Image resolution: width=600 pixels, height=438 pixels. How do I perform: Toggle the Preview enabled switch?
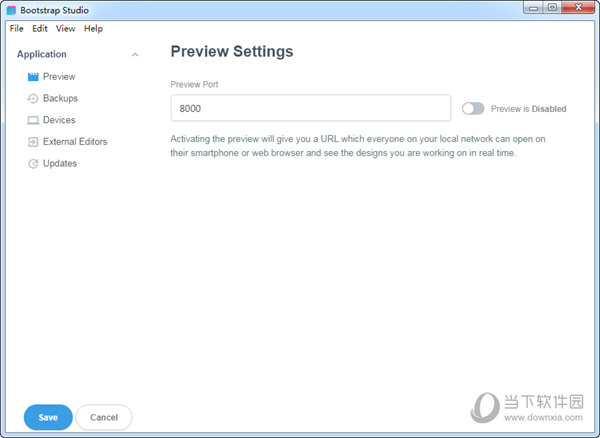point(473,109)
